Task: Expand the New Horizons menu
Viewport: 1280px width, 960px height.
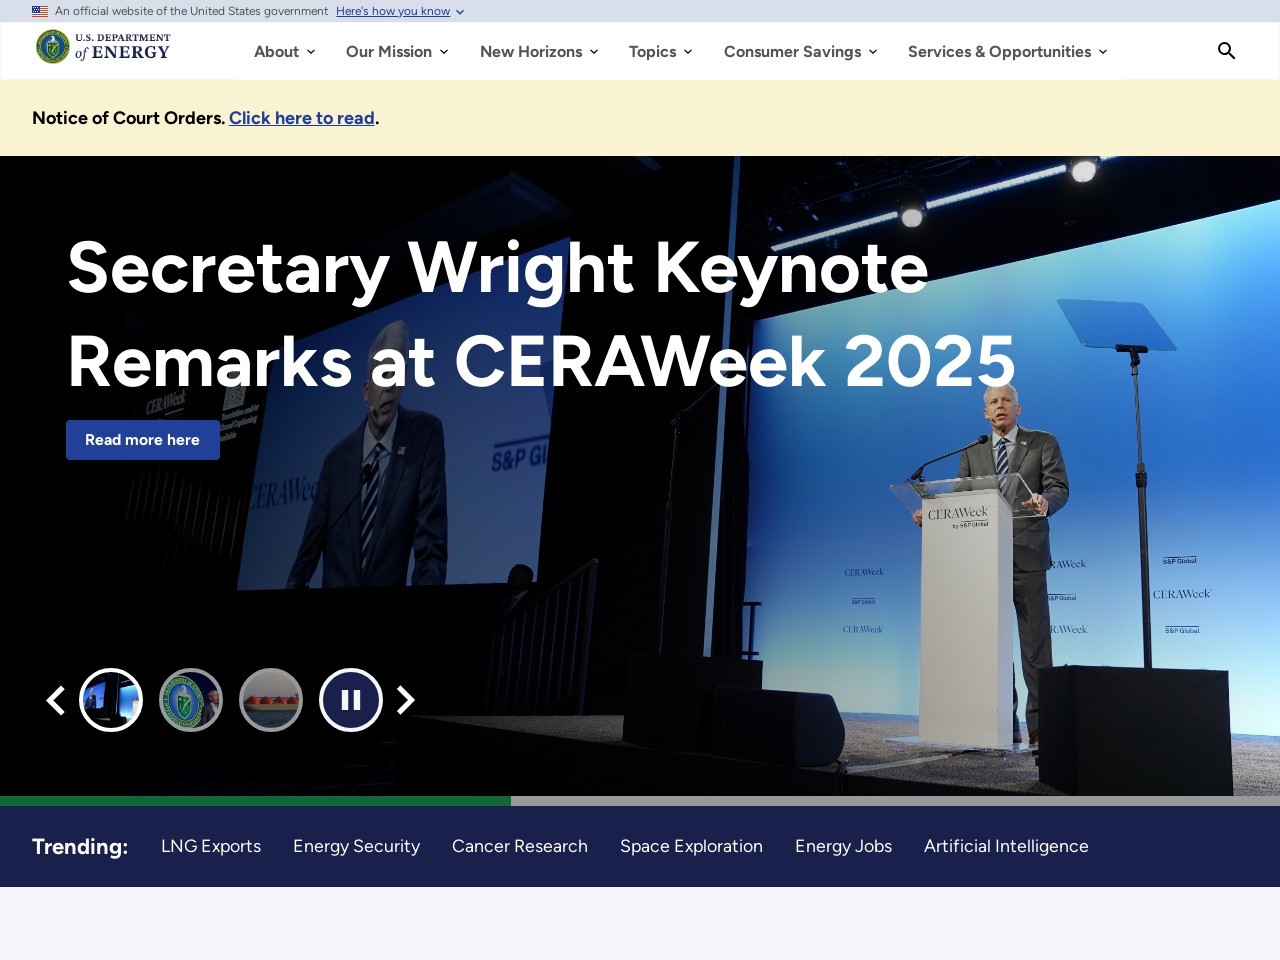Action: pyautogui.click(x=539, y=51)
